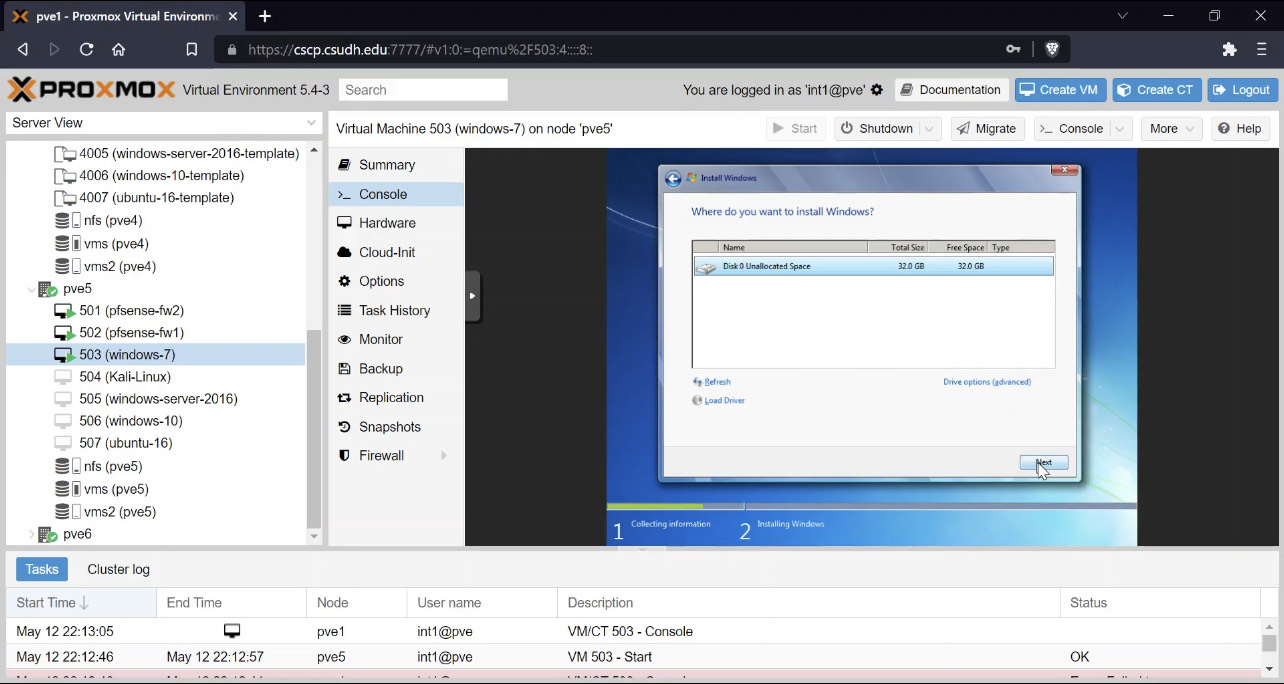
Task: Select the vms2 (pve5) storage
Action: (119, 512)
